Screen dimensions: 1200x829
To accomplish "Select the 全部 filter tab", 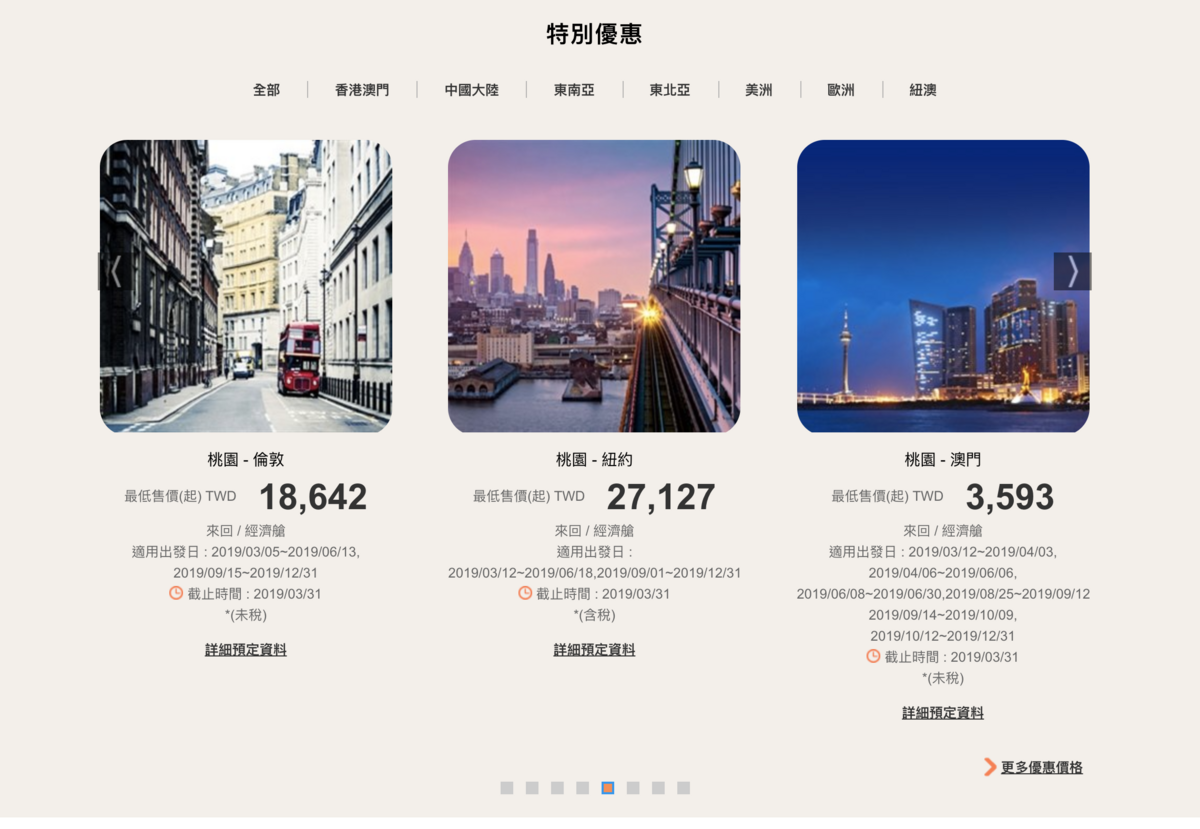I will (x=266, y=90).
